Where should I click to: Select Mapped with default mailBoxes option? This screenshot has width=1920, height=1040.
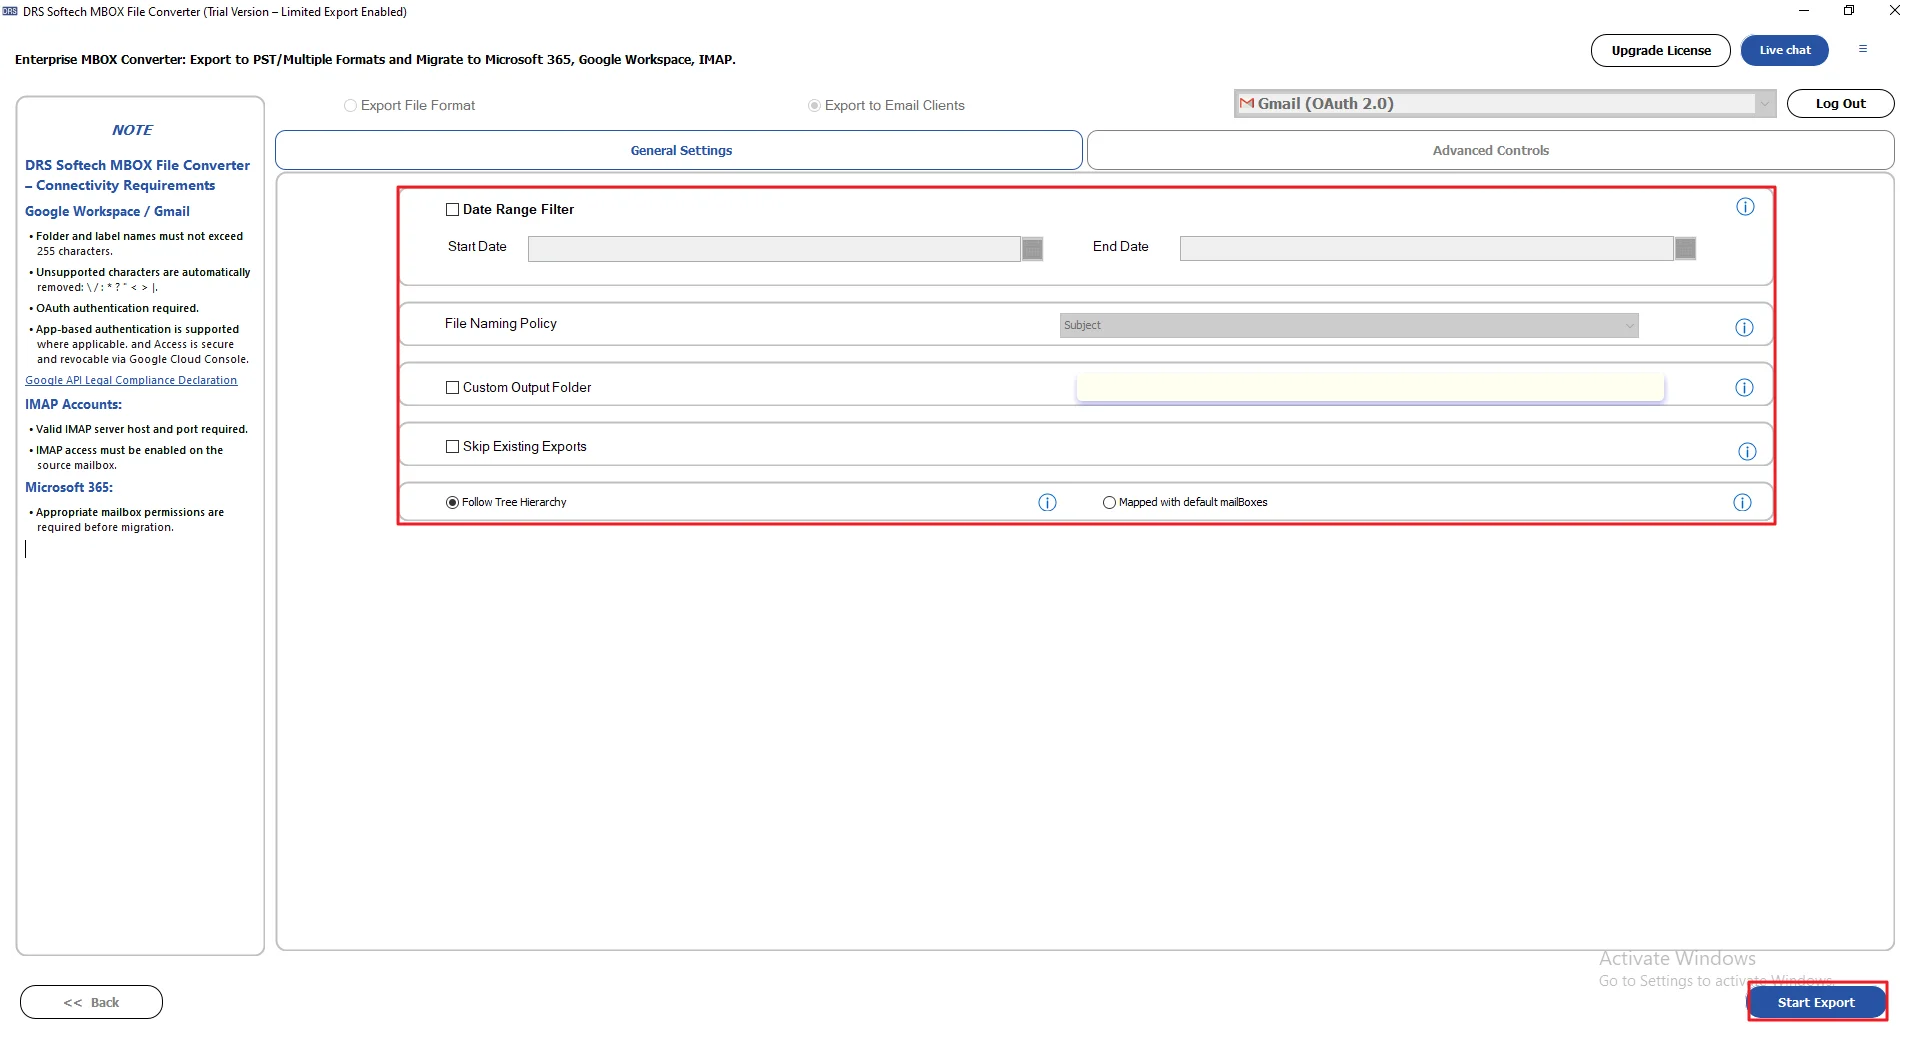1109,503
